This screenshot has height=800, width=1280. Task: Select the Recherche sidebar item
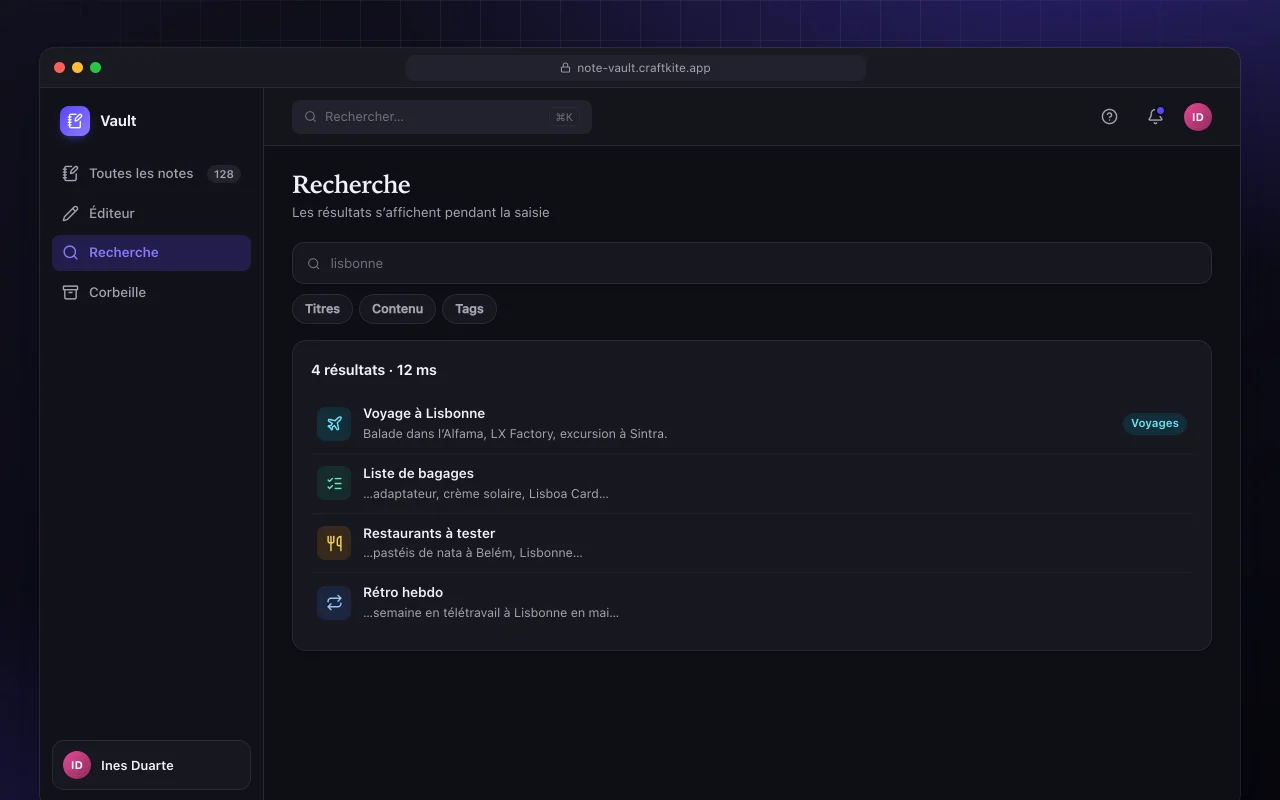click(151, 253)
